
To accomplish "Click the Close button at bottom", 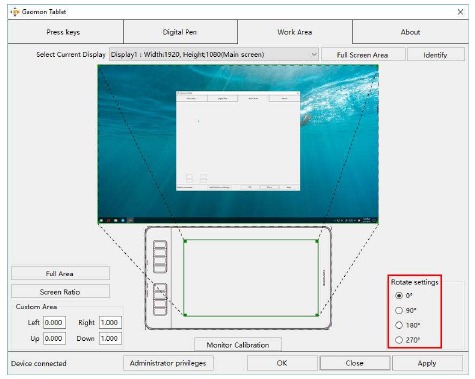I will click(355, 363).
